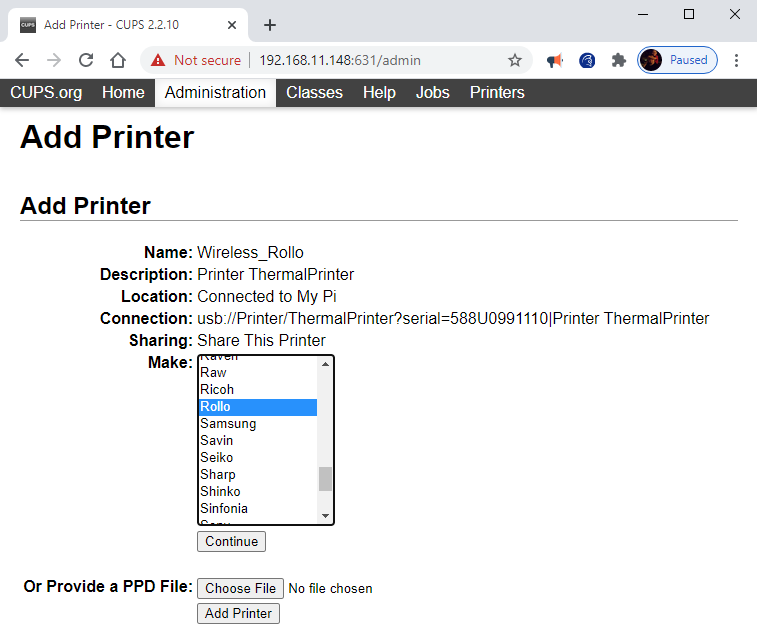The width and height of the screenshot is (757, 640).
Task: Go to the Home section
Action: point(123,93)
